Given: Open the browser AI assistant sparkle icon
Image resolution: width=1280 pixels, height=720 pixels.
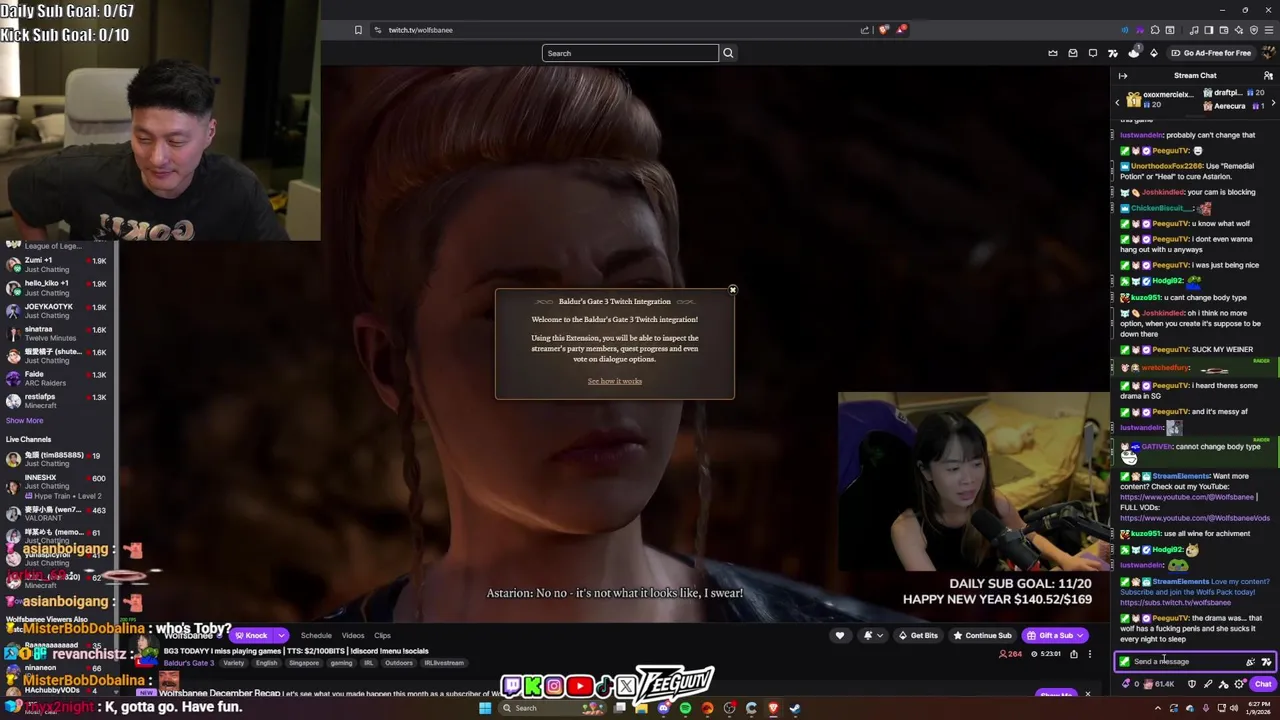Looking at the screenshot, I should (x=1239, y=30).
